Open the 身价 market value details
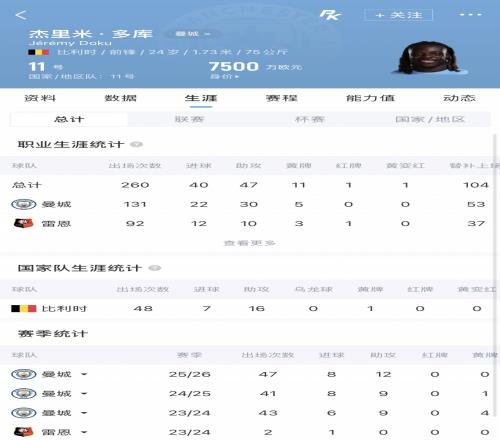Viewport: 500px width, 440px height. click(224, 77)
